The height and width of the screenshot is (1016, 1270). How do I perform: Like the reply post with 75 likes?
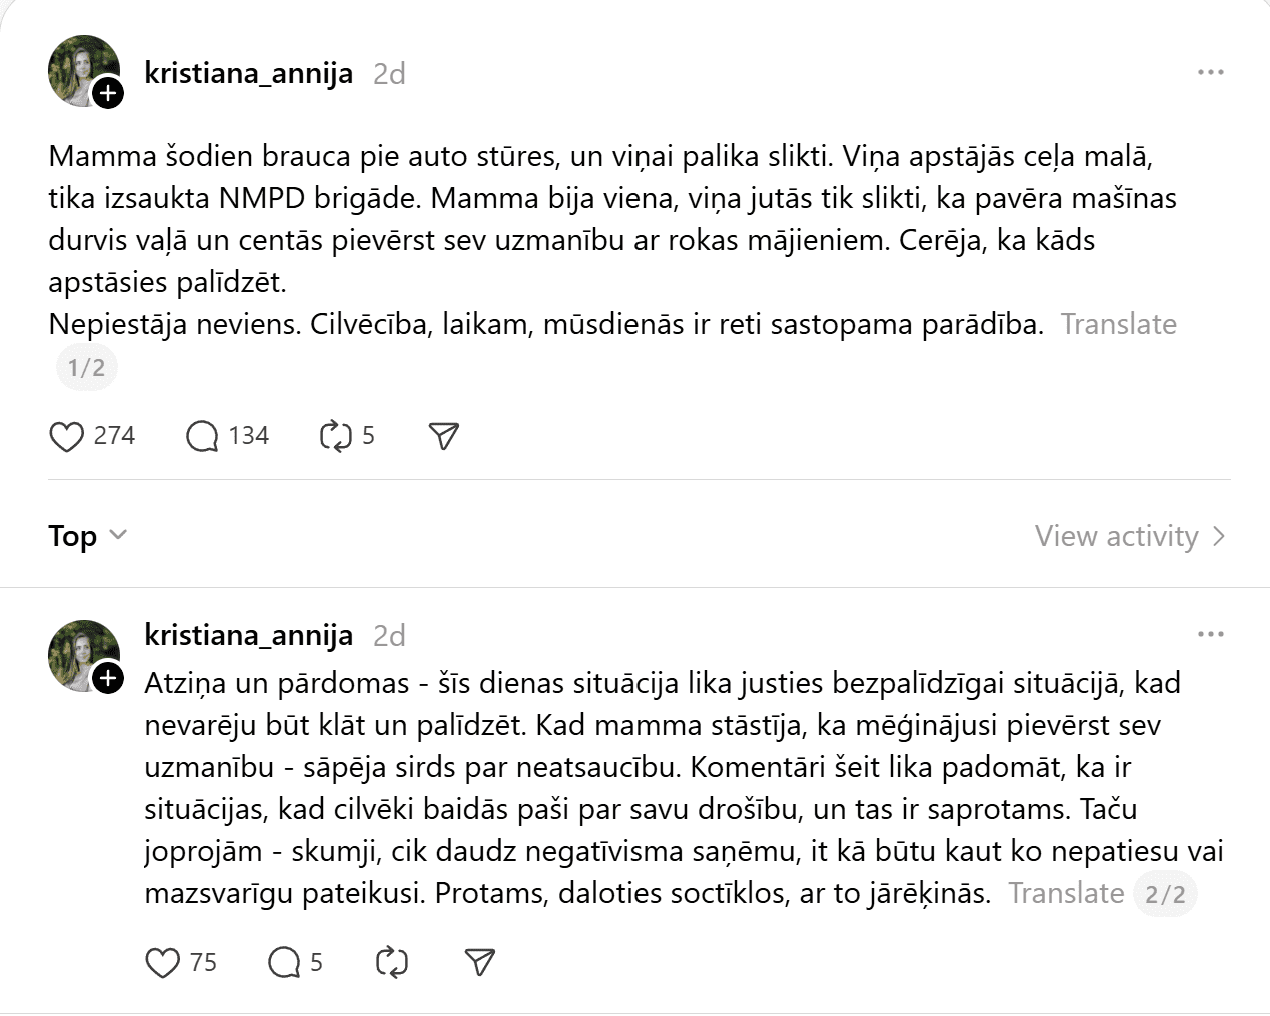point(163,963)
